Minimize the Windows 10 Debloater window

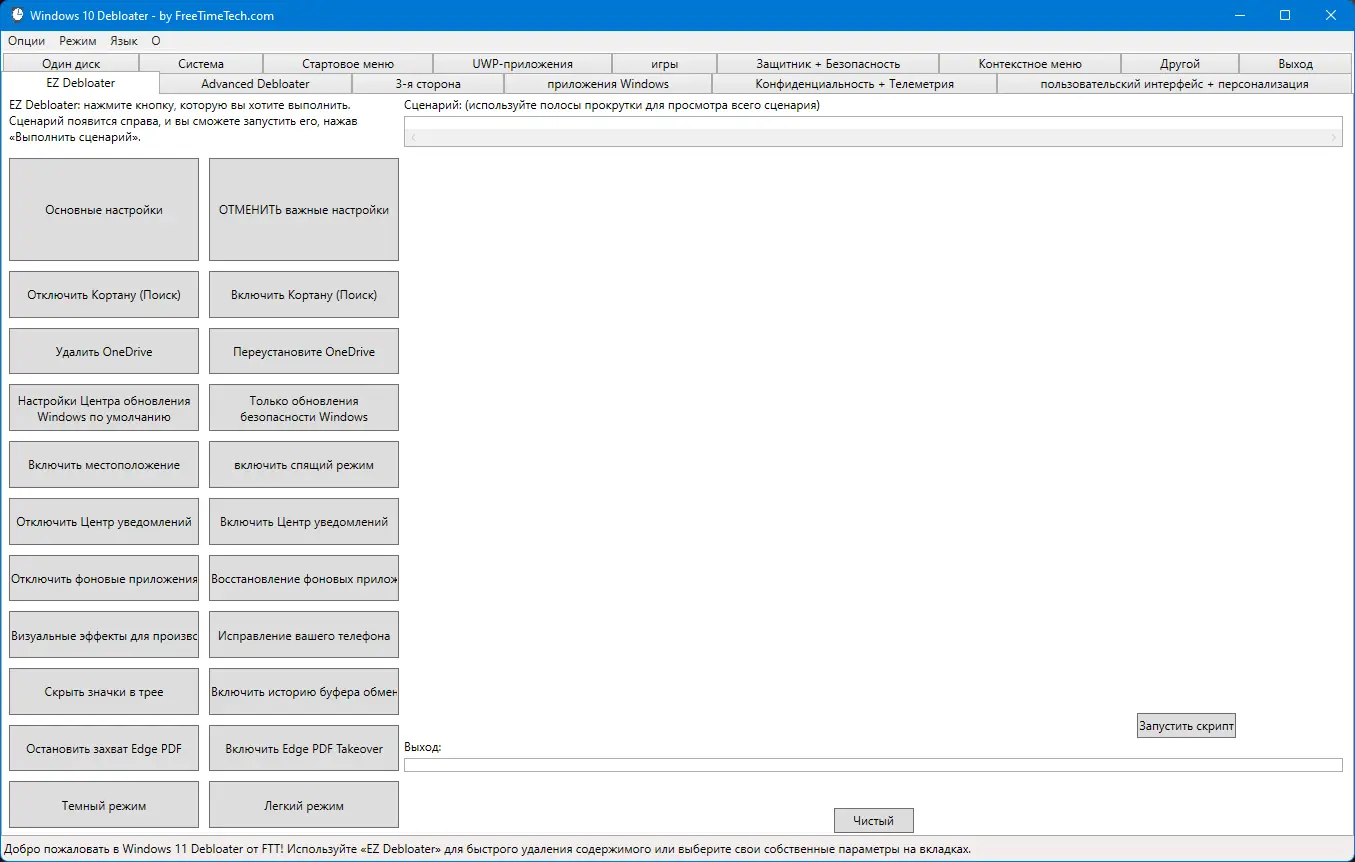point(1240,15)
